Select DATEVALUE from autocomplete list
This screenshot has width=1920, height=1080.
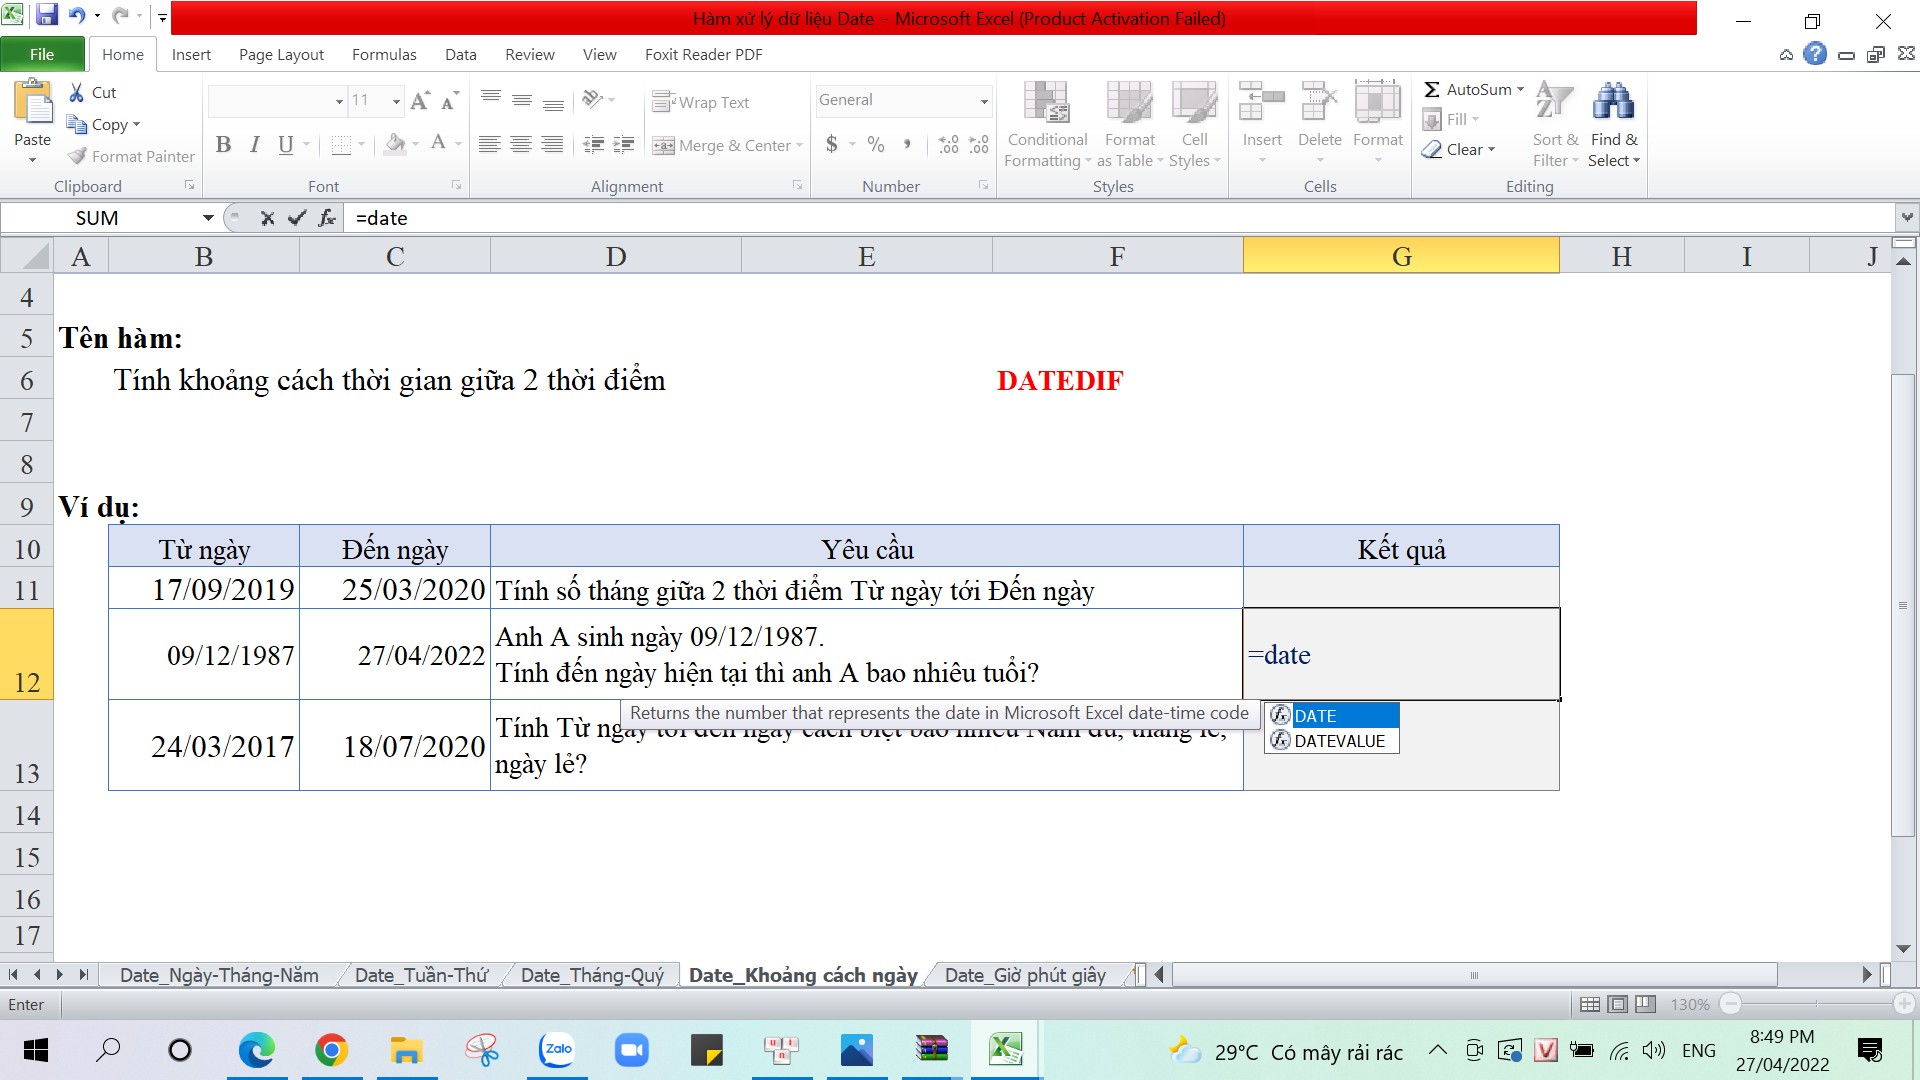pos(1338,741)
